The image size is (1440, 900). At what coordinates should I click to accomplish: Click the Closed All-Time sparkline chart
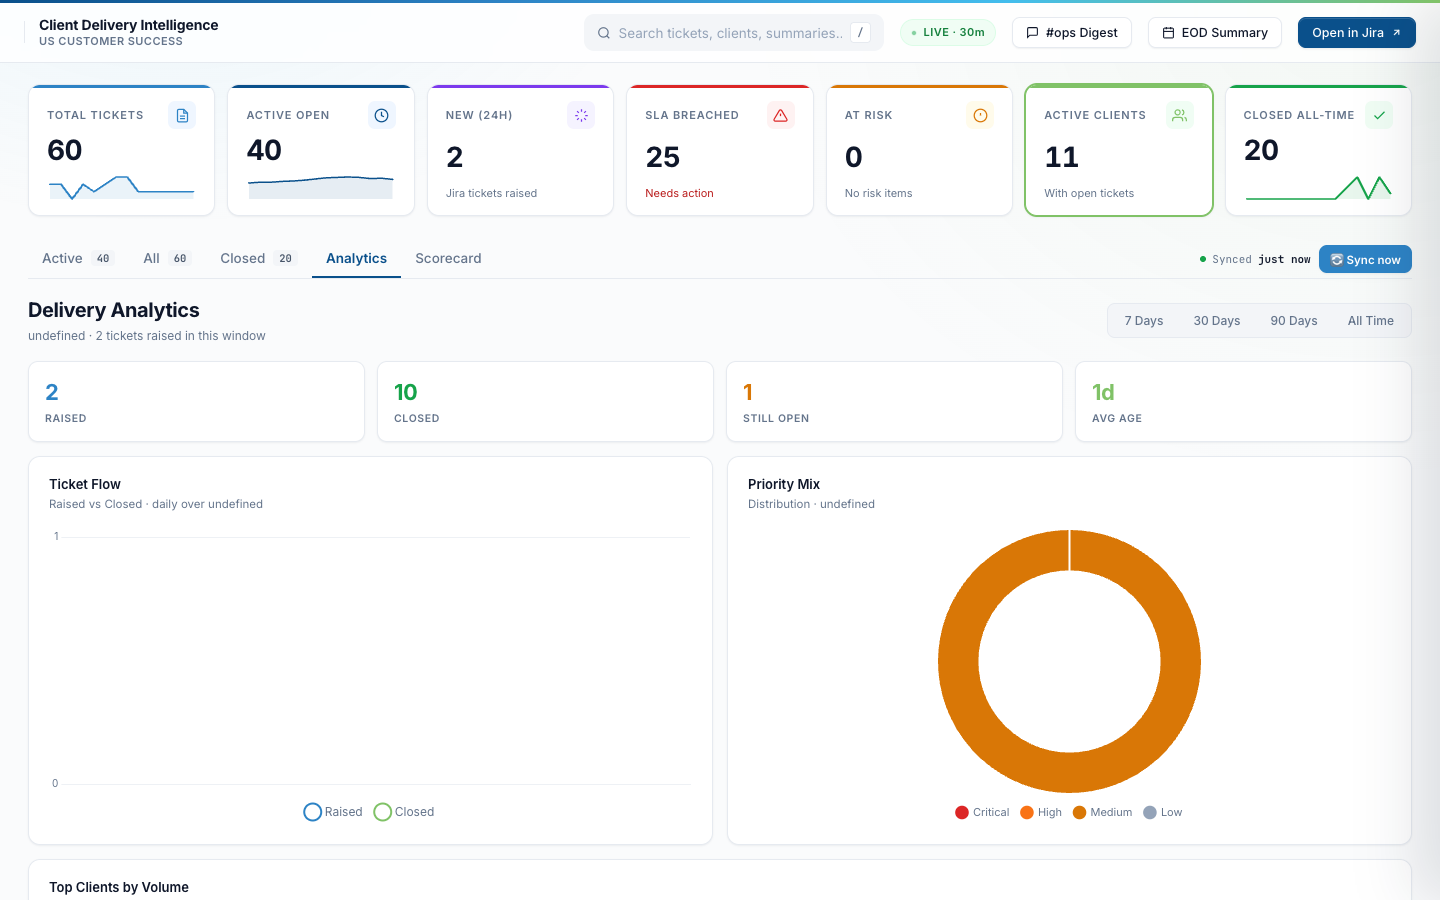[1318, 187]
